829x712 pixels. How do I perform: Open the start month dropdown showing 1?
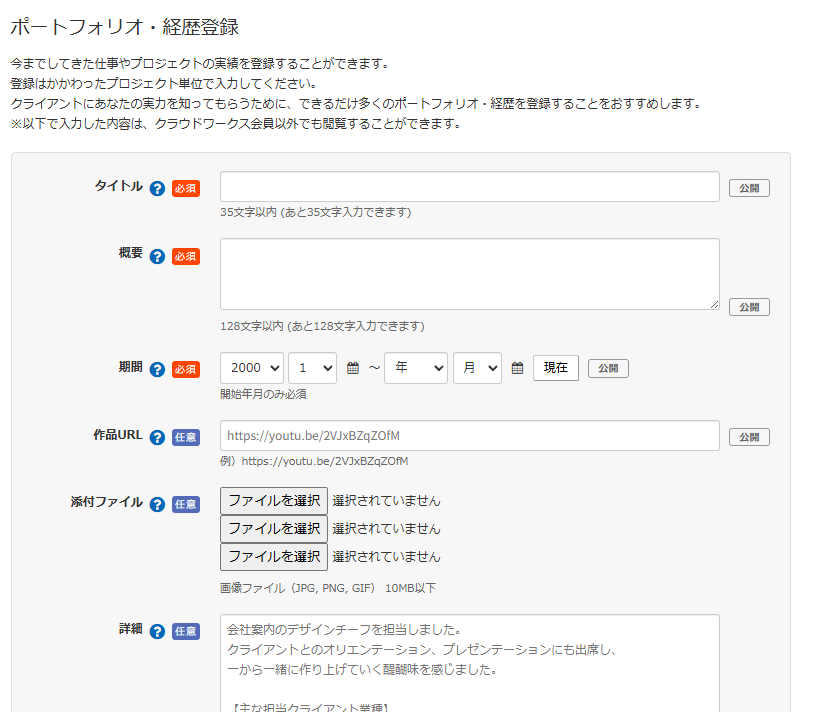pos(312,368)
